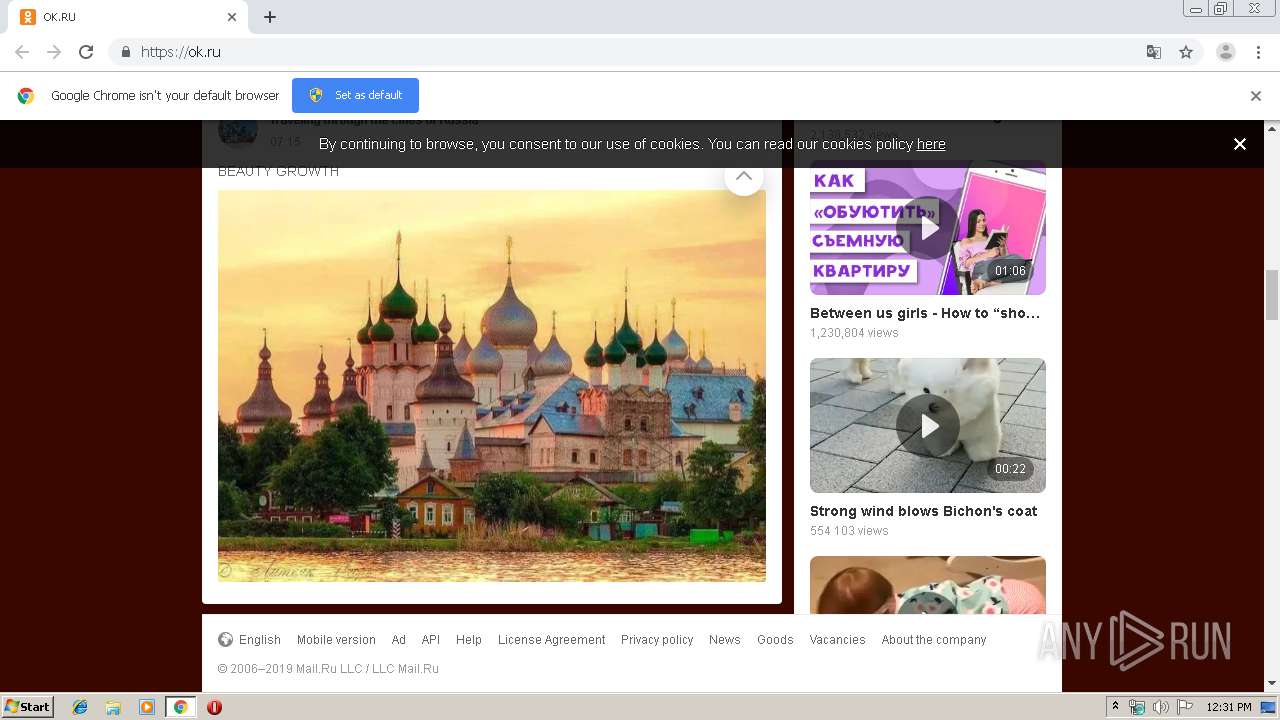Open the media player taskbar icon
1280x720 pixels.
(x=147, y=707)
